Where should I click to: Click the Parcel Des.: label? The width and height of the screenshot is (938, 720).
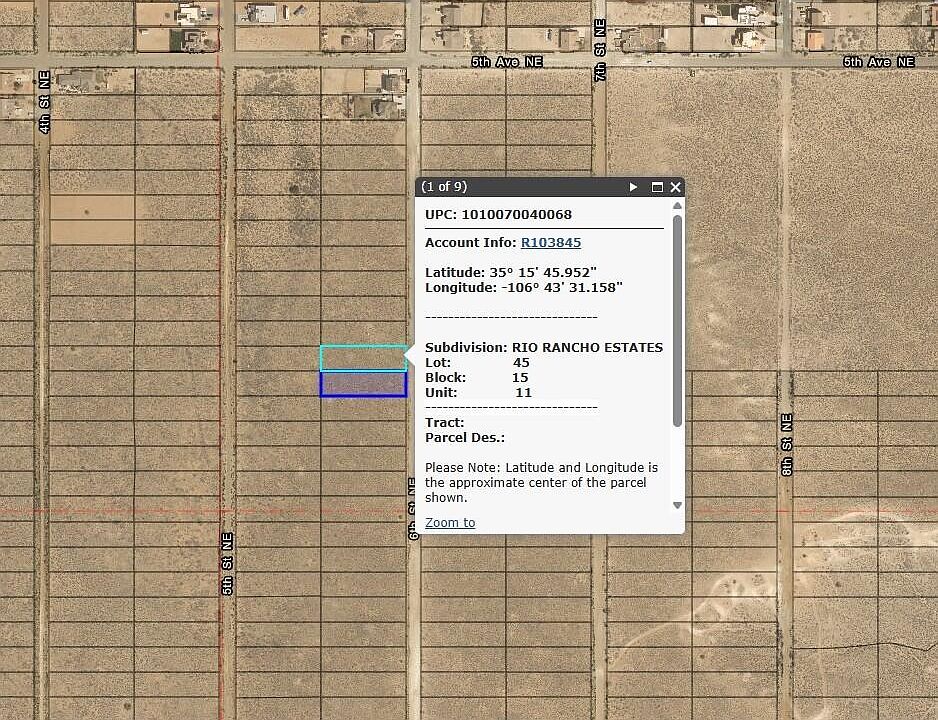tap(465, 437)
